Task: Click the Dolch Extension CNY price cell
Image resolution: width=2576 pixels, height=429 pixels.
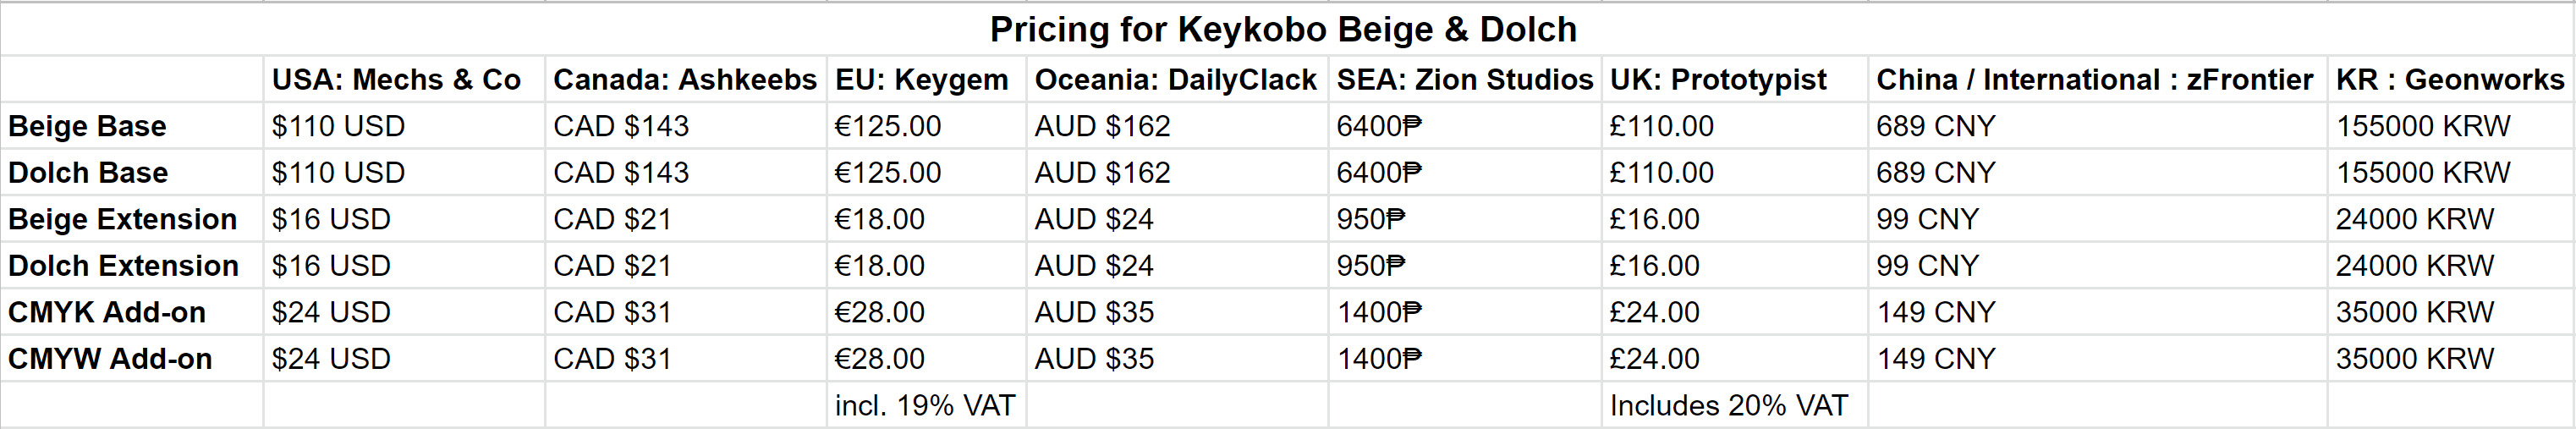Action: 1927,266
